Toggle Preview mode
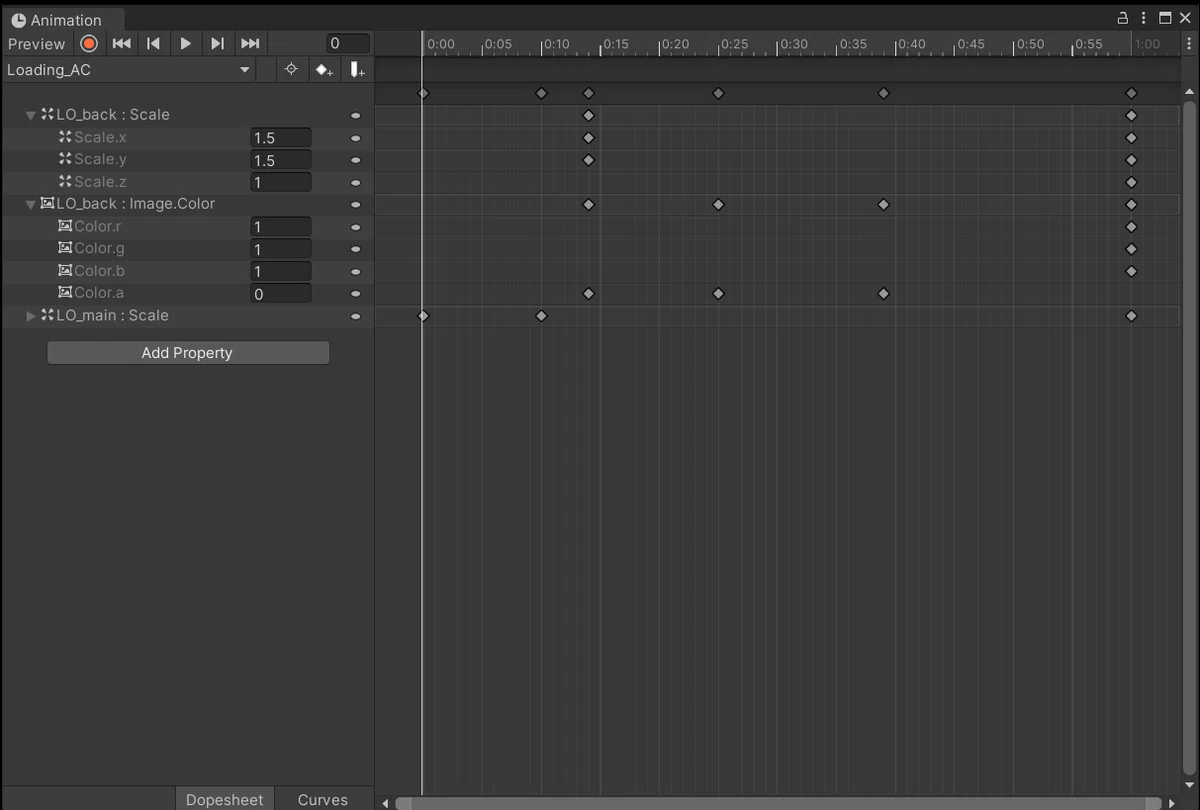The height and width of the screenshot is (810, 1200). 36,43
